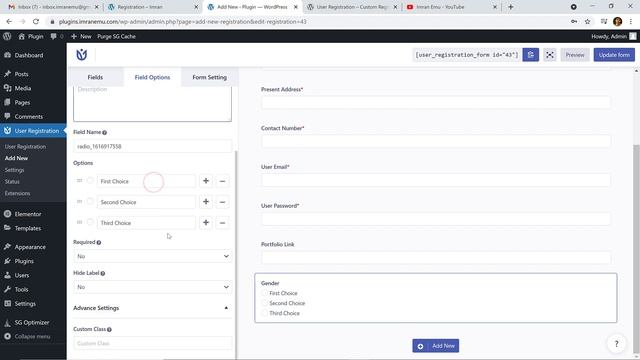Remove the Second Choice option with minus
The height and width of the screenshot is (360, 640).
pos(222,202)
